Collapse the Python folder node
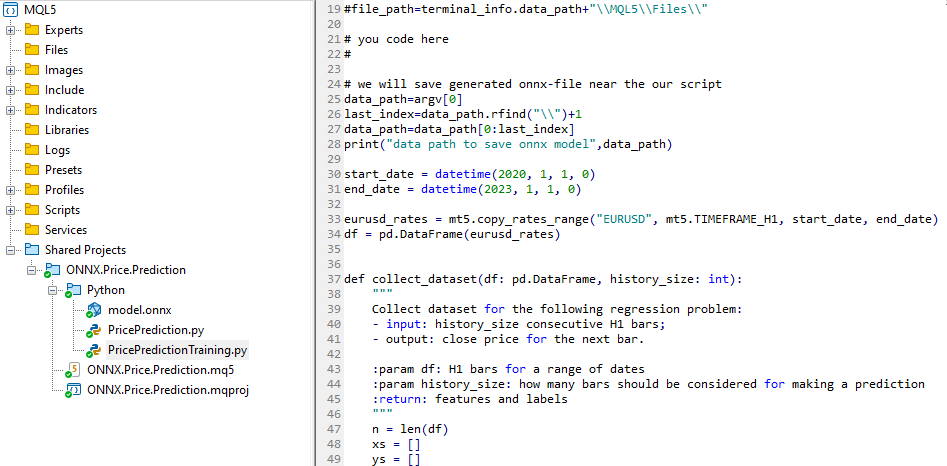 click(x=53, y=290)
